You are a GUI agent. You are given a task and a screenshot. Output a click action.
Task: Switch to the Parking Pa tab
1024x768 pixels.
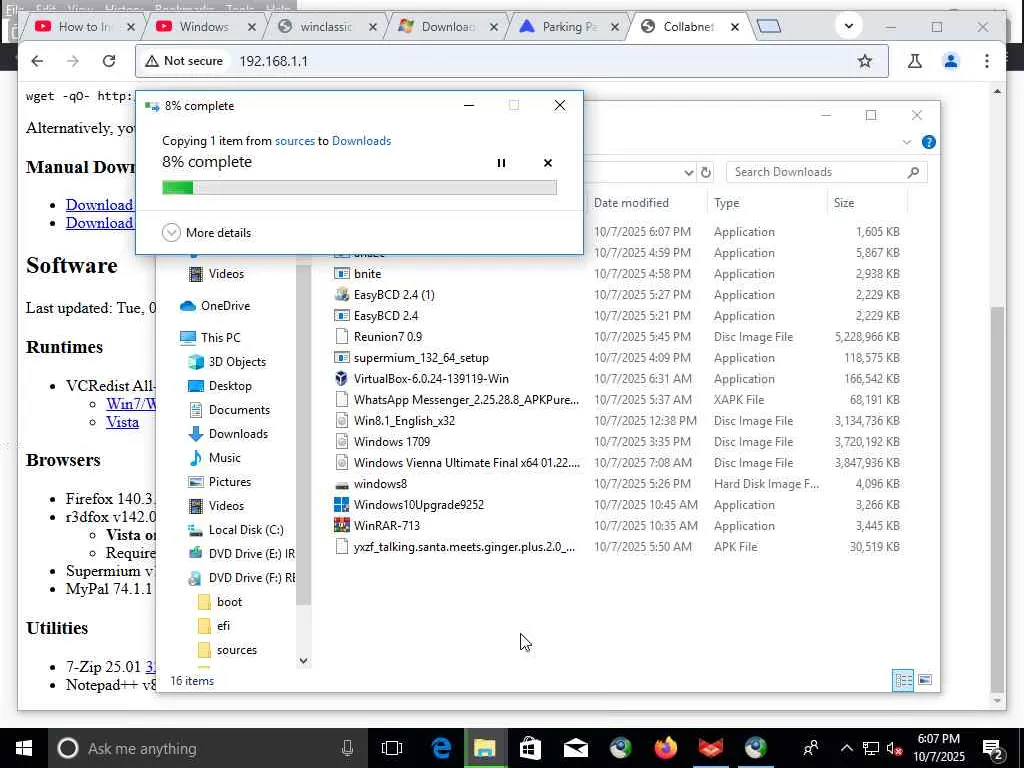(x=569, y=27)
